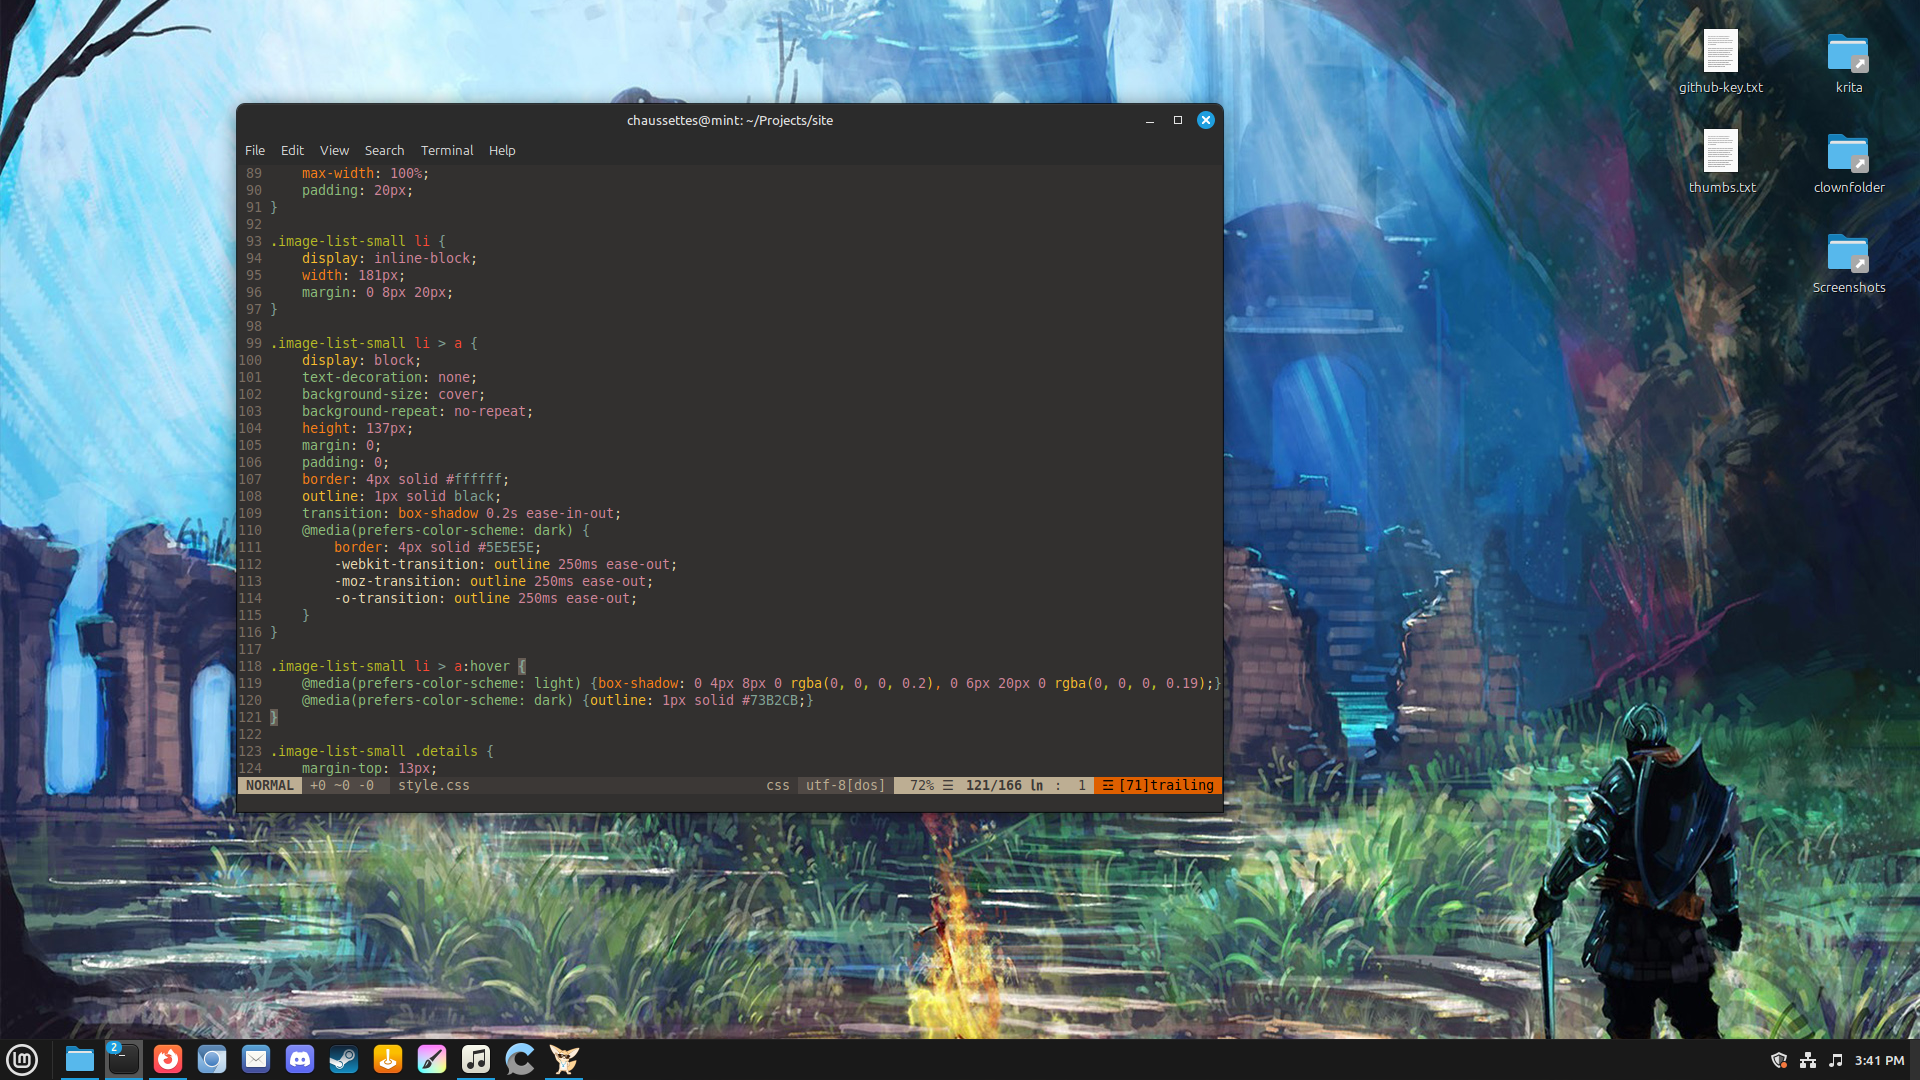Click the [71]trailing warning in the statusline
The width and height of the screenshot is (1920, 1080).
1158,786
